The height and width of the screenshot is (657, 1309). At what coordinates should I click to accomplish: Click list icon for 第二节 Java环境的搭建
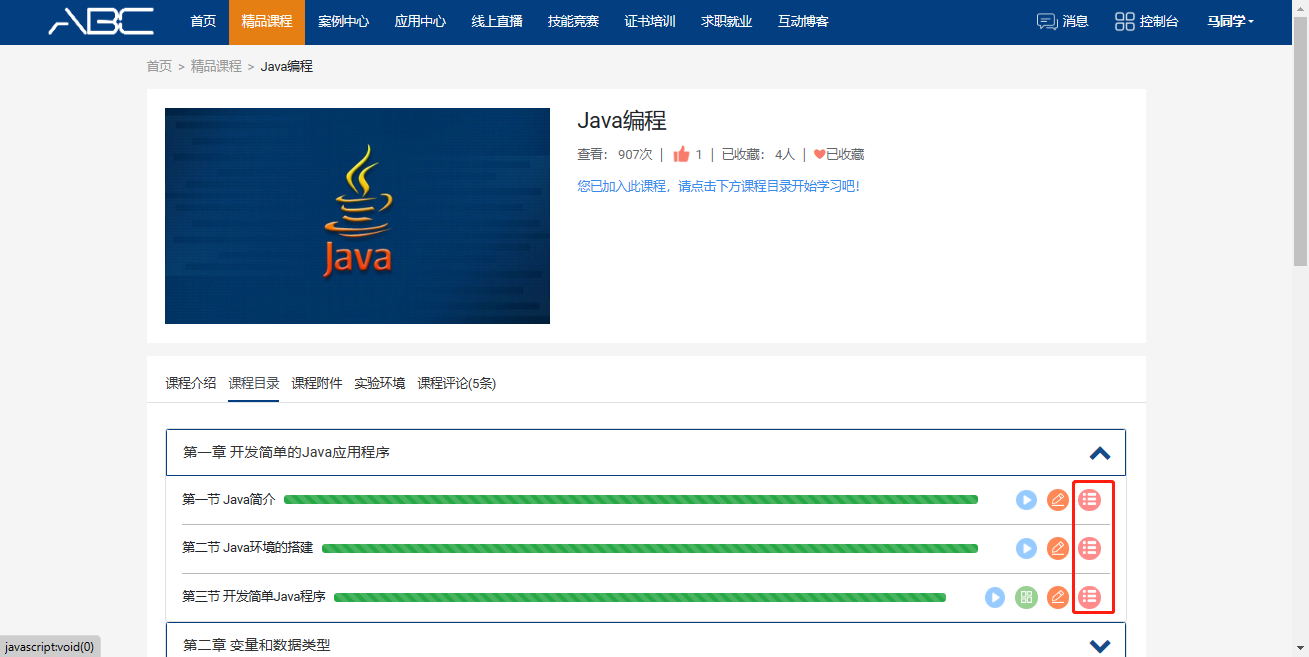click(1090, 548)
